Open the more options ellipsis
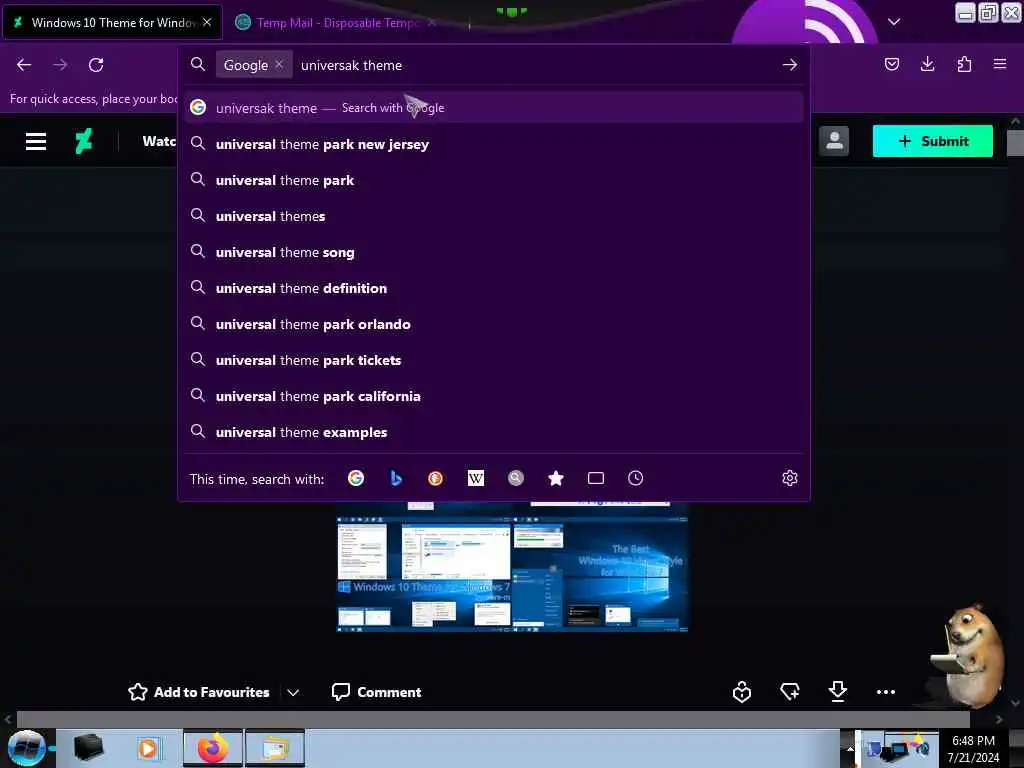The image size is (1024, 768). click(x=886, y=692)
